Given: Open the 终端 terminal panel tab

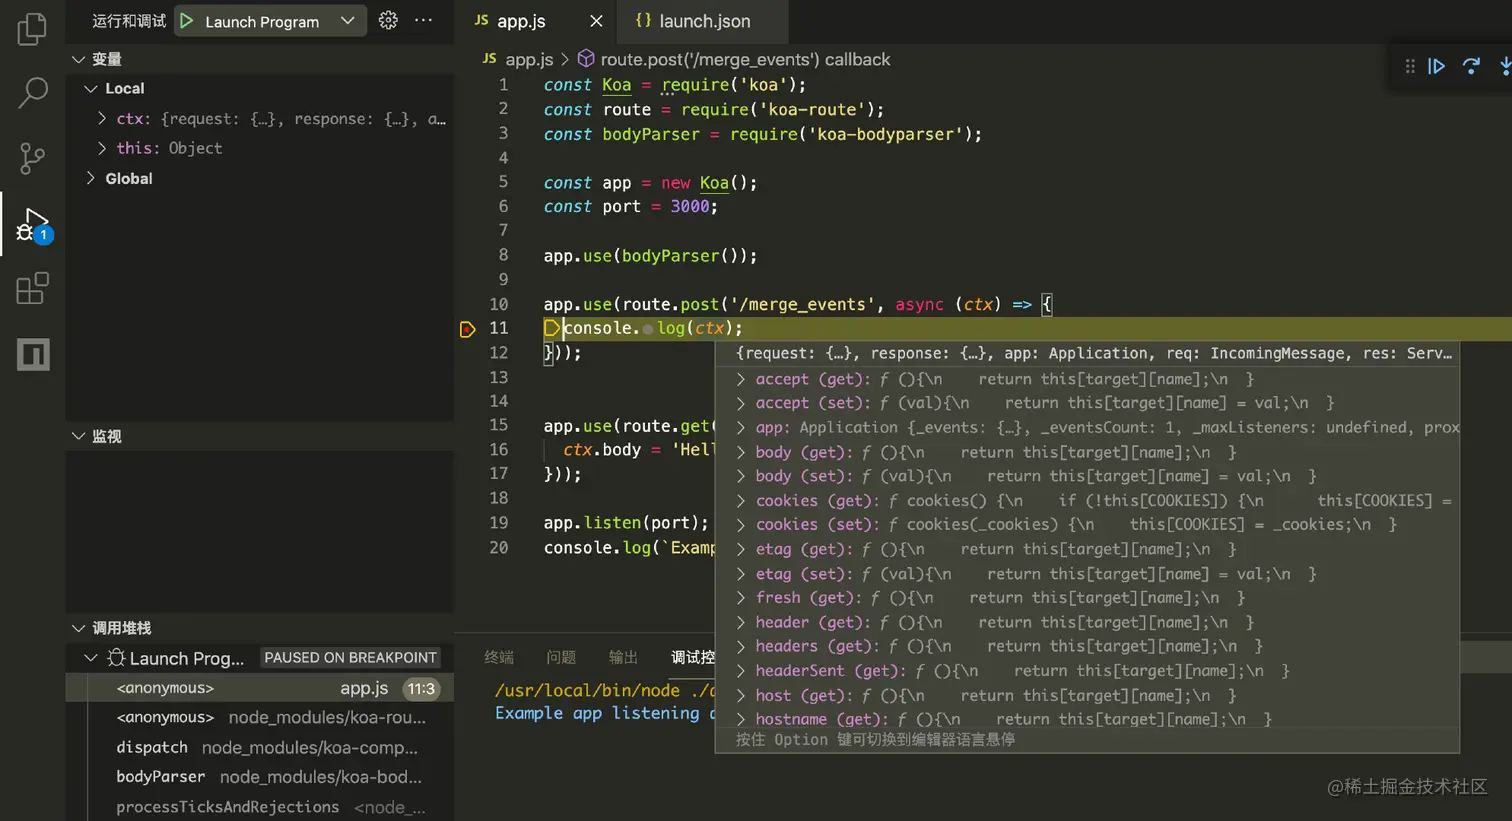Looking at the screenshot, I should click(499, 657).
